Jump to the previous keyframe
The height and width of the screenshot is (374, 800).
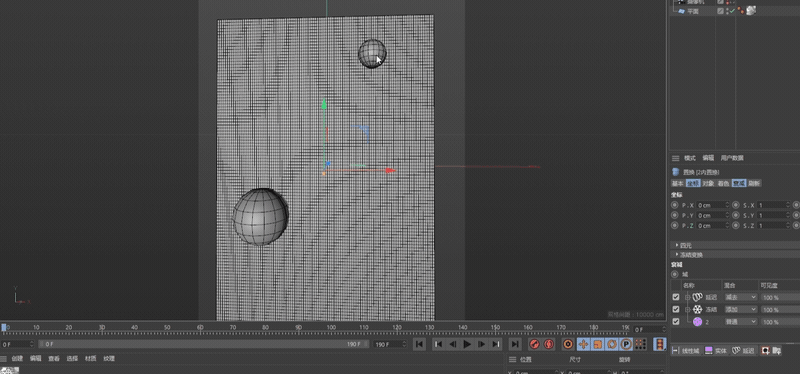pos(438,344)
